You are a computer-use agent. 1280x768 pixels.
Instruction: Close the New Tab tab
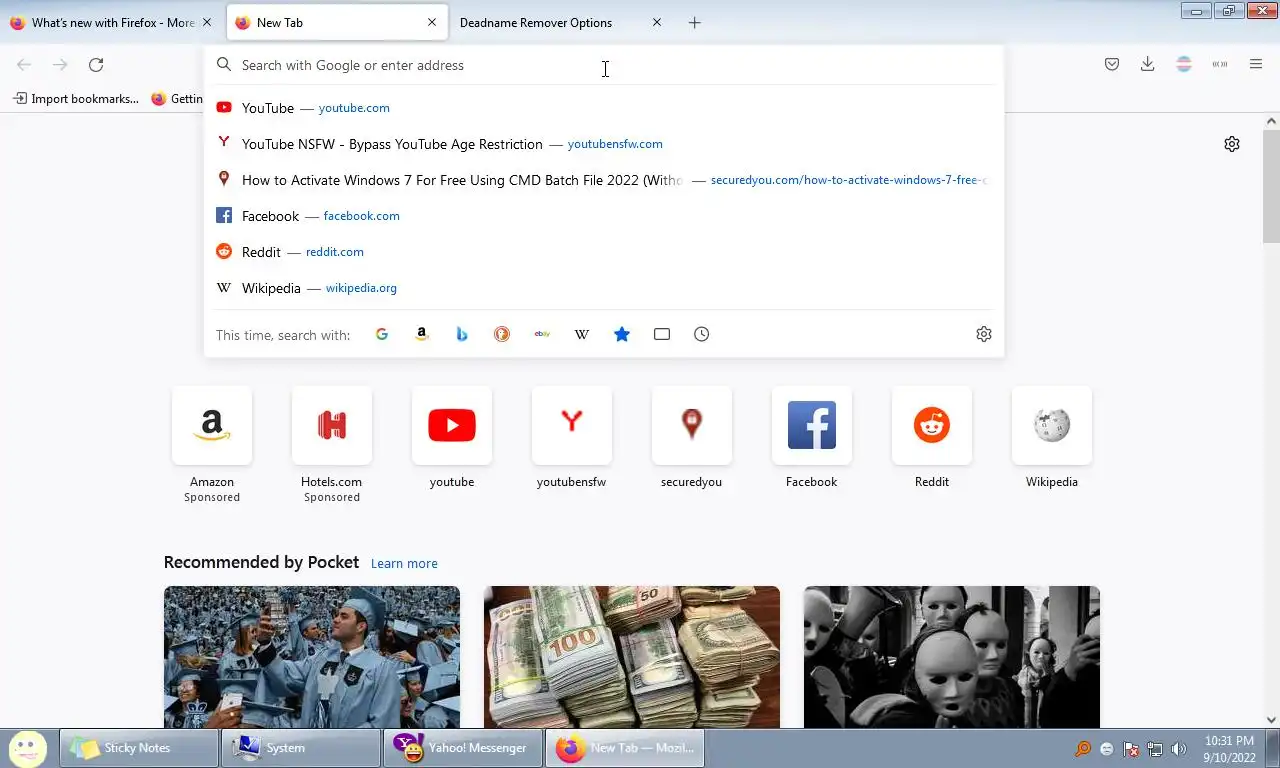tap(432, 22)
